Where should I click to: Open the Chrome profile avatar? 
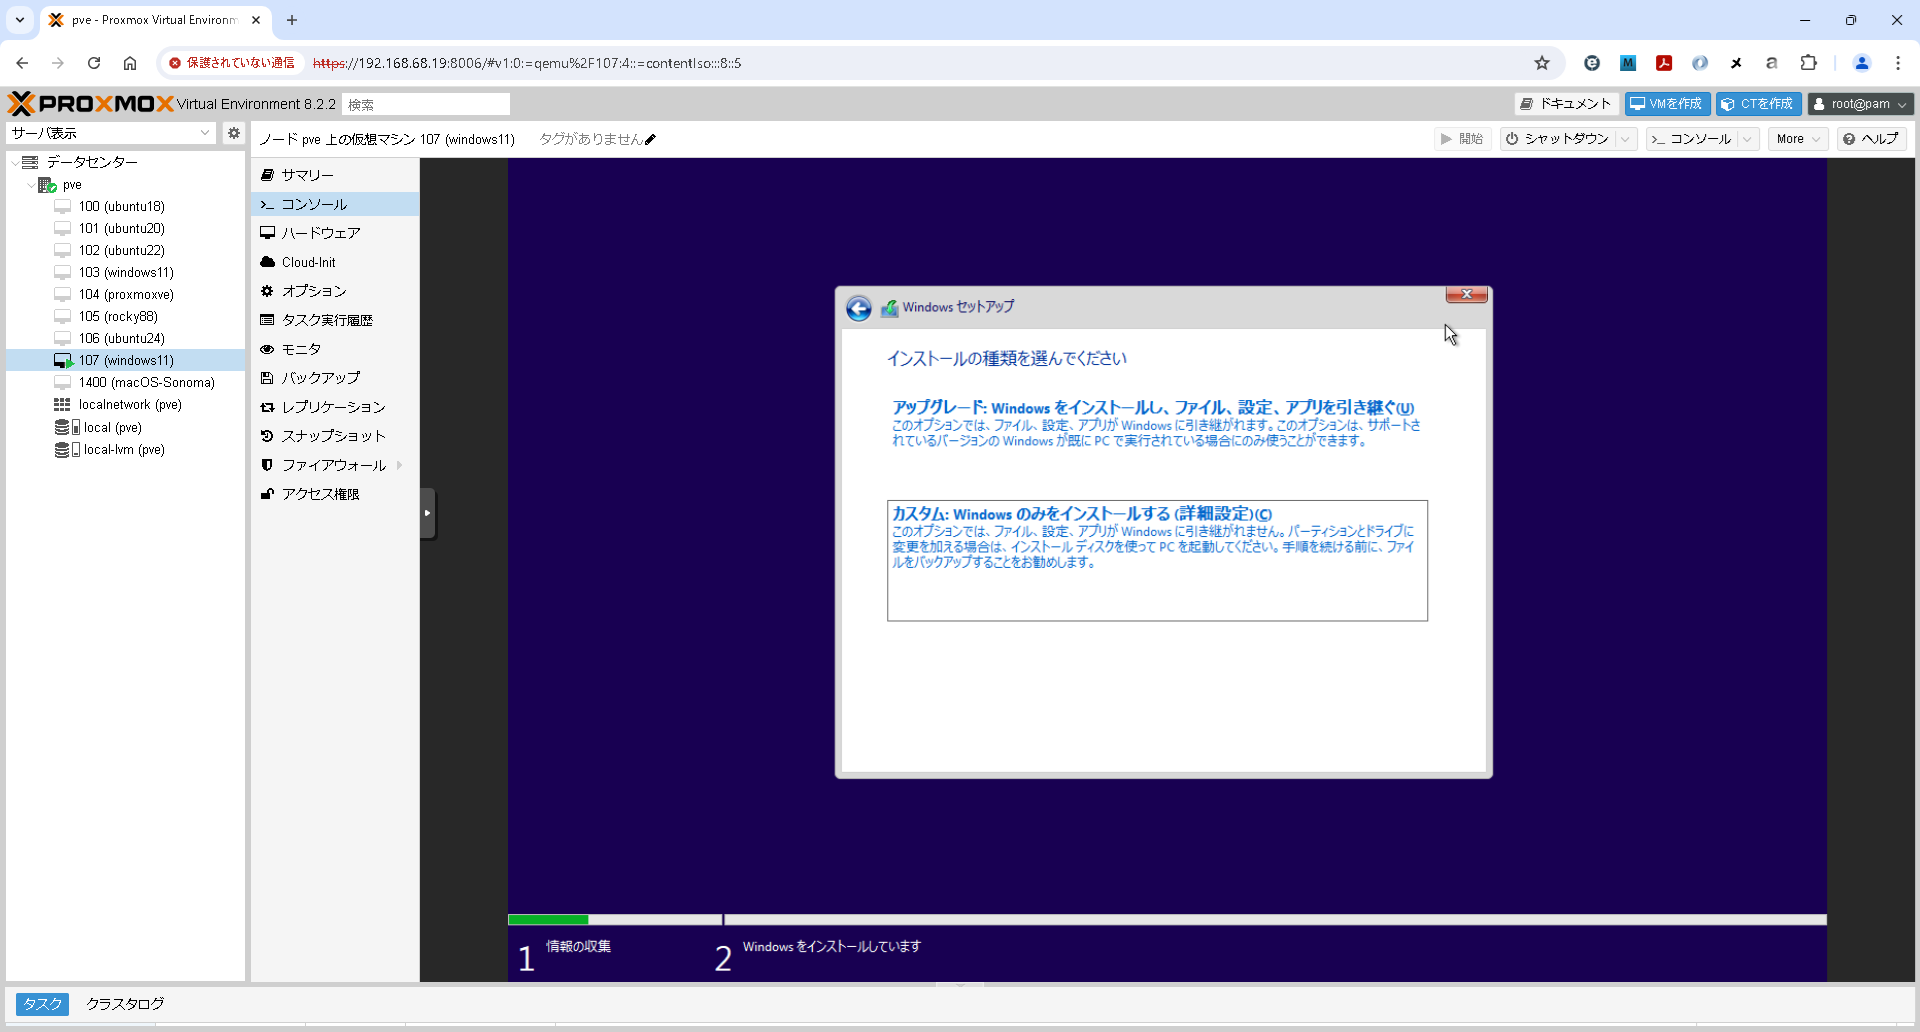[1862, 63]
